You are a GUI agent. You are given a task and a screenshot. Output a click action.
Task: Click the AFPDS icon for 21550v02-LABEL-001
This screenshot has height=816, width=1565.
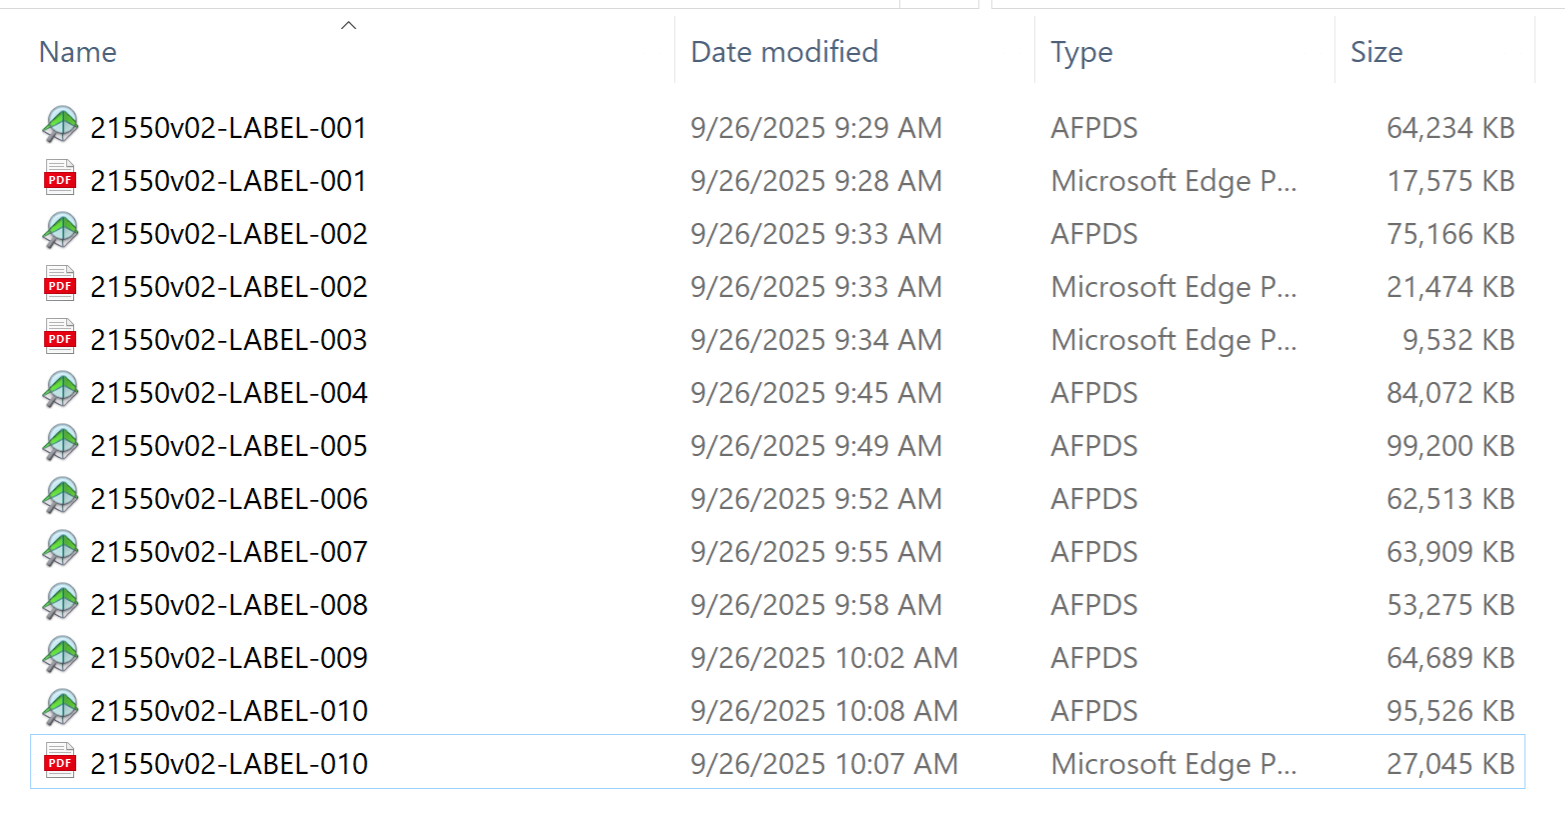[x=60, y=127]
